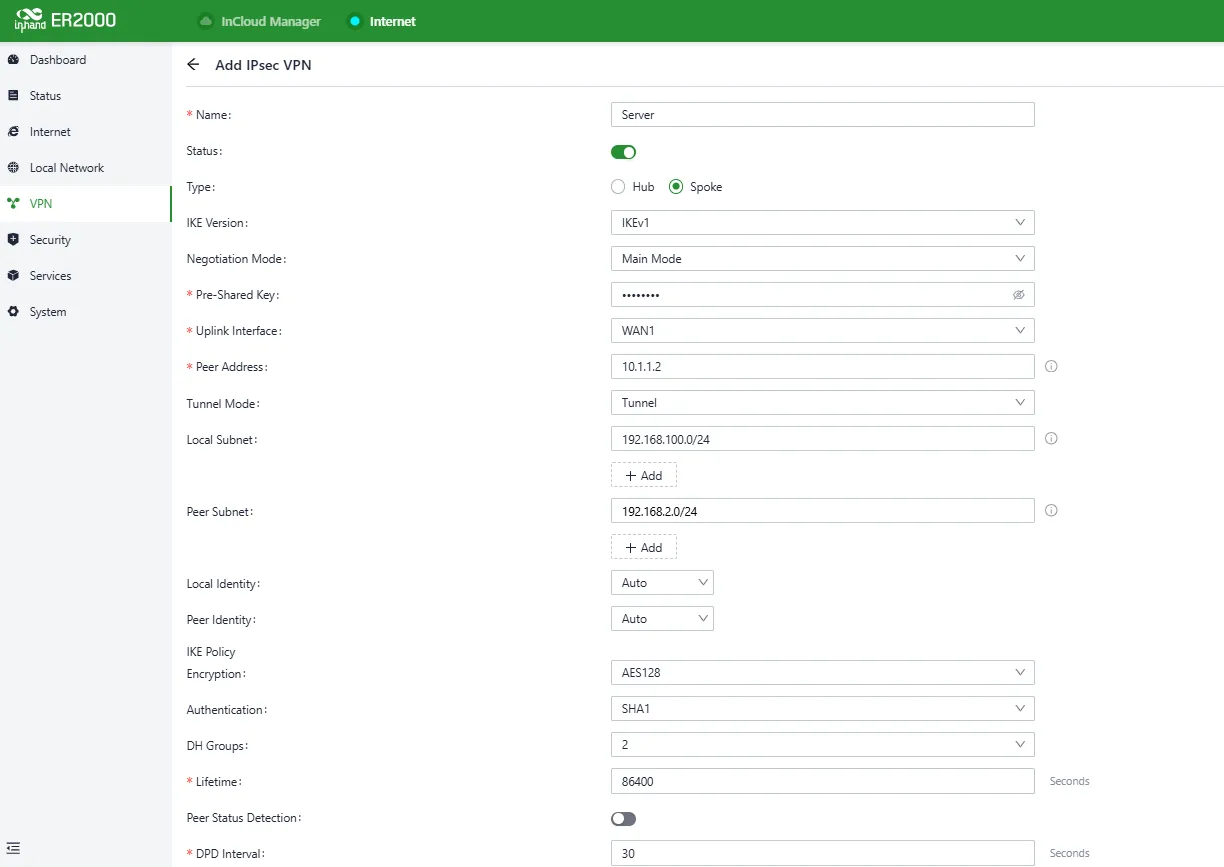Click the InHand ER2000 logo
Screen dimensions: 1224x867
pos(66,20)
